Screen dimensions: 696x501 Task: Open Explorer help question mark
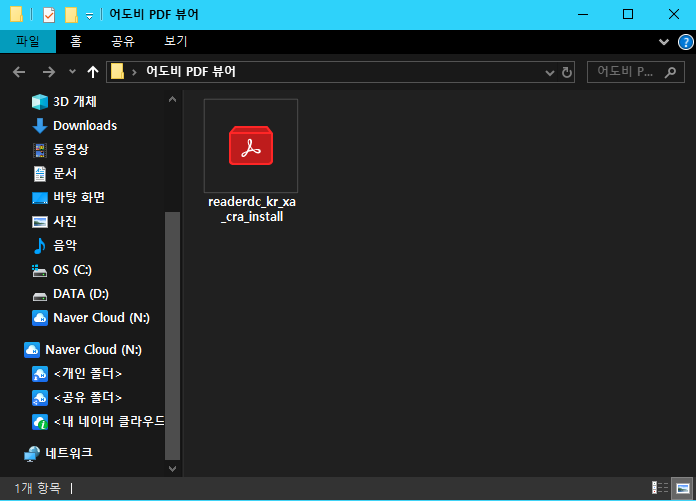(x=686, y=42)
